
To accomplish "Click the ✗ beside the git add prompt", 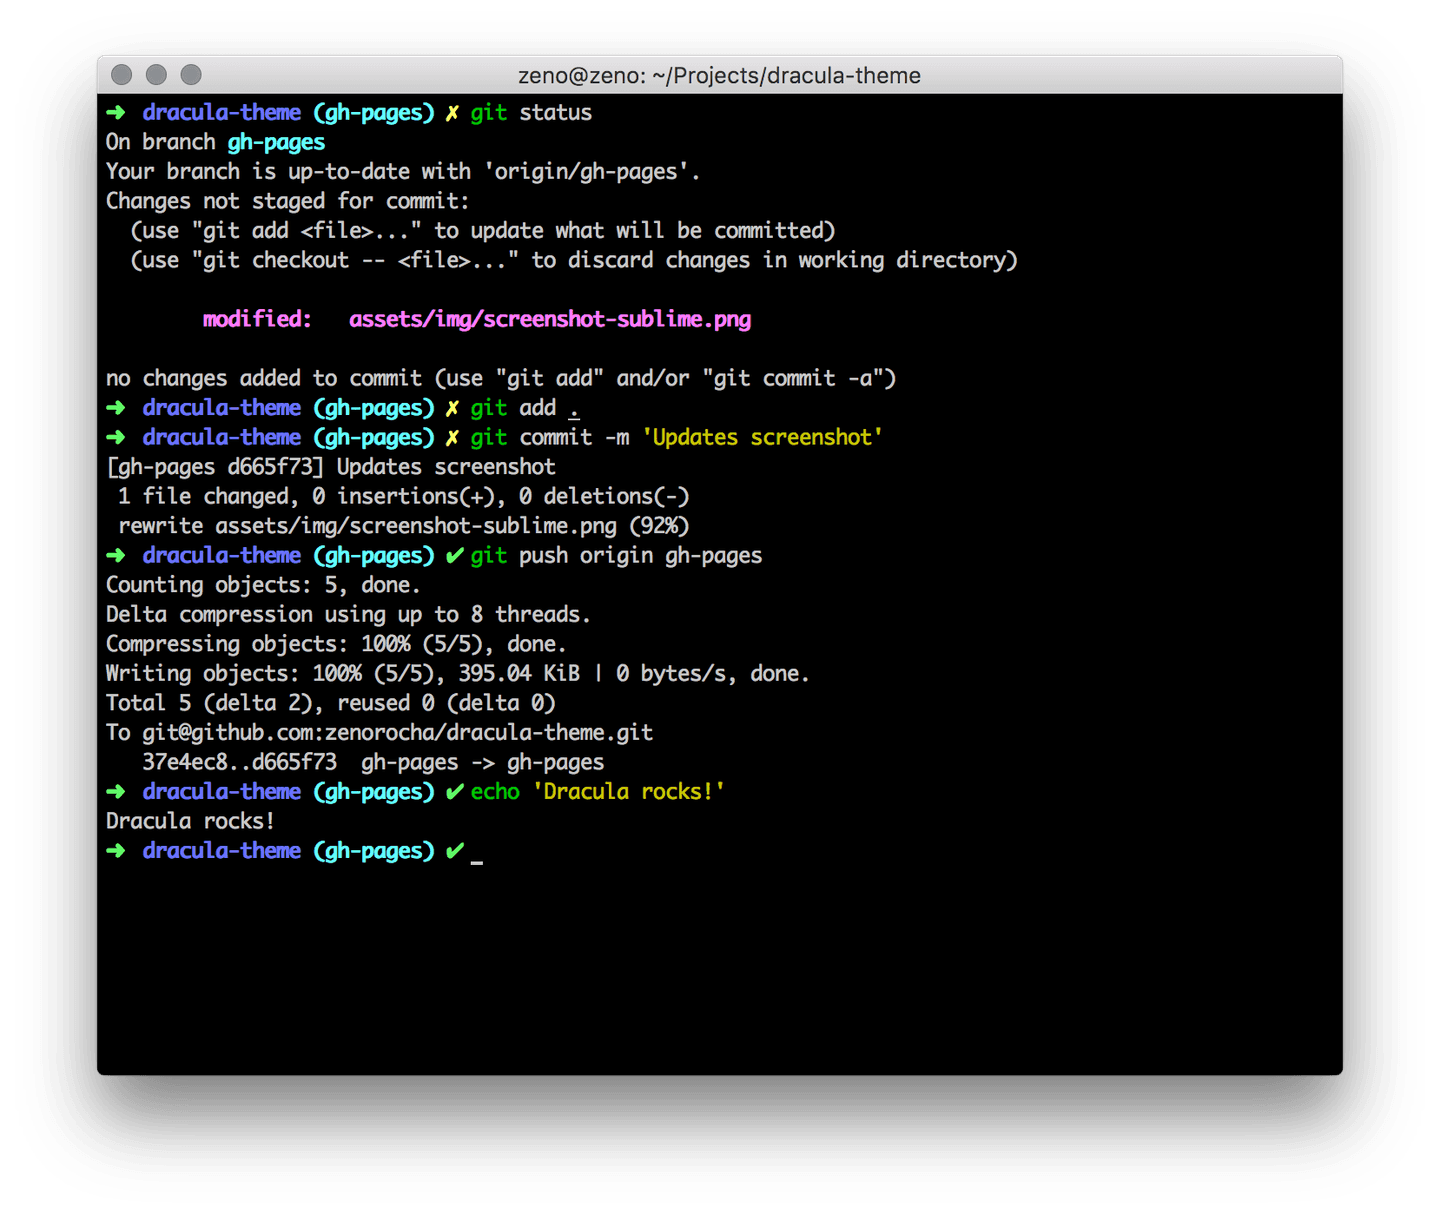I will coord(452,407).
